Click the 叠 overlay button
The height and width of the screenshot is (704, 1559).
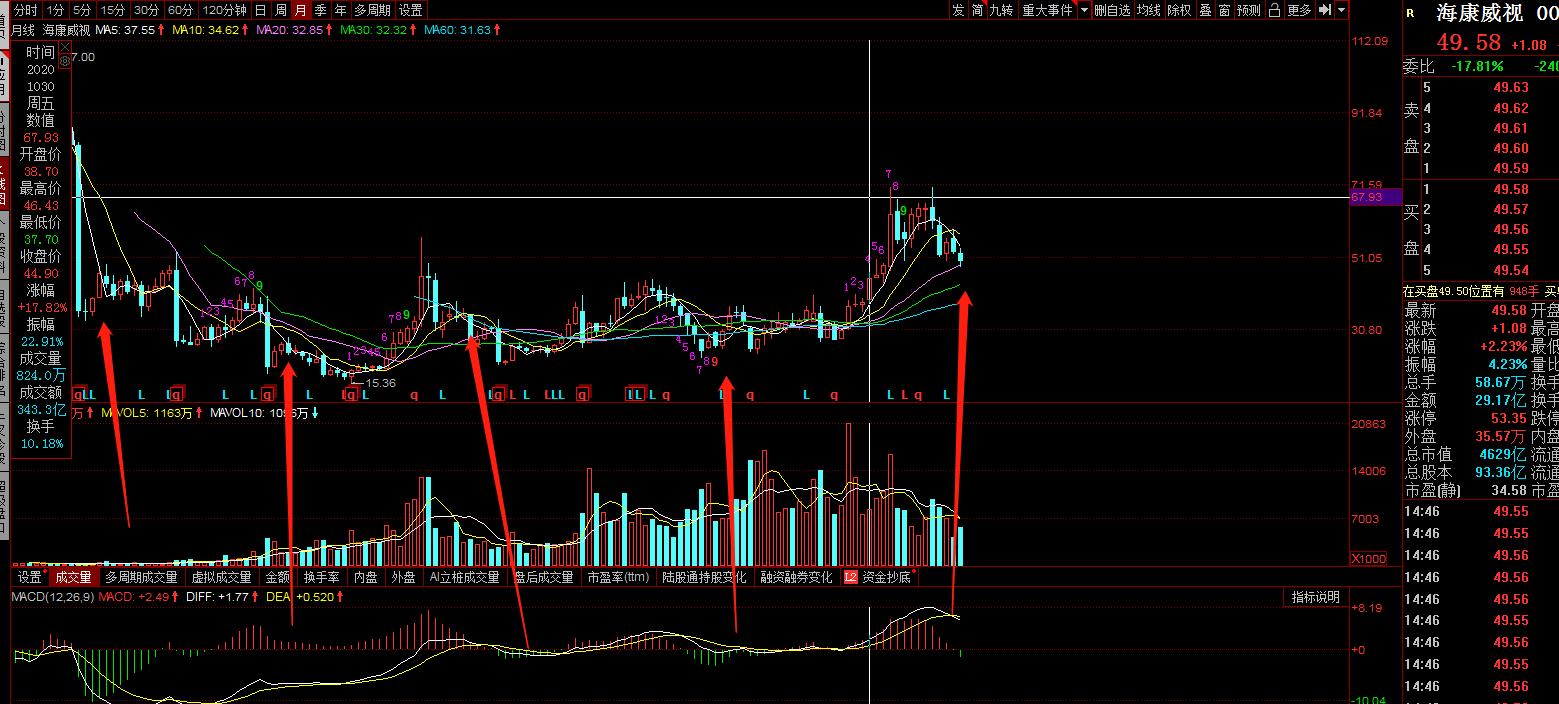pos(1205,10)
